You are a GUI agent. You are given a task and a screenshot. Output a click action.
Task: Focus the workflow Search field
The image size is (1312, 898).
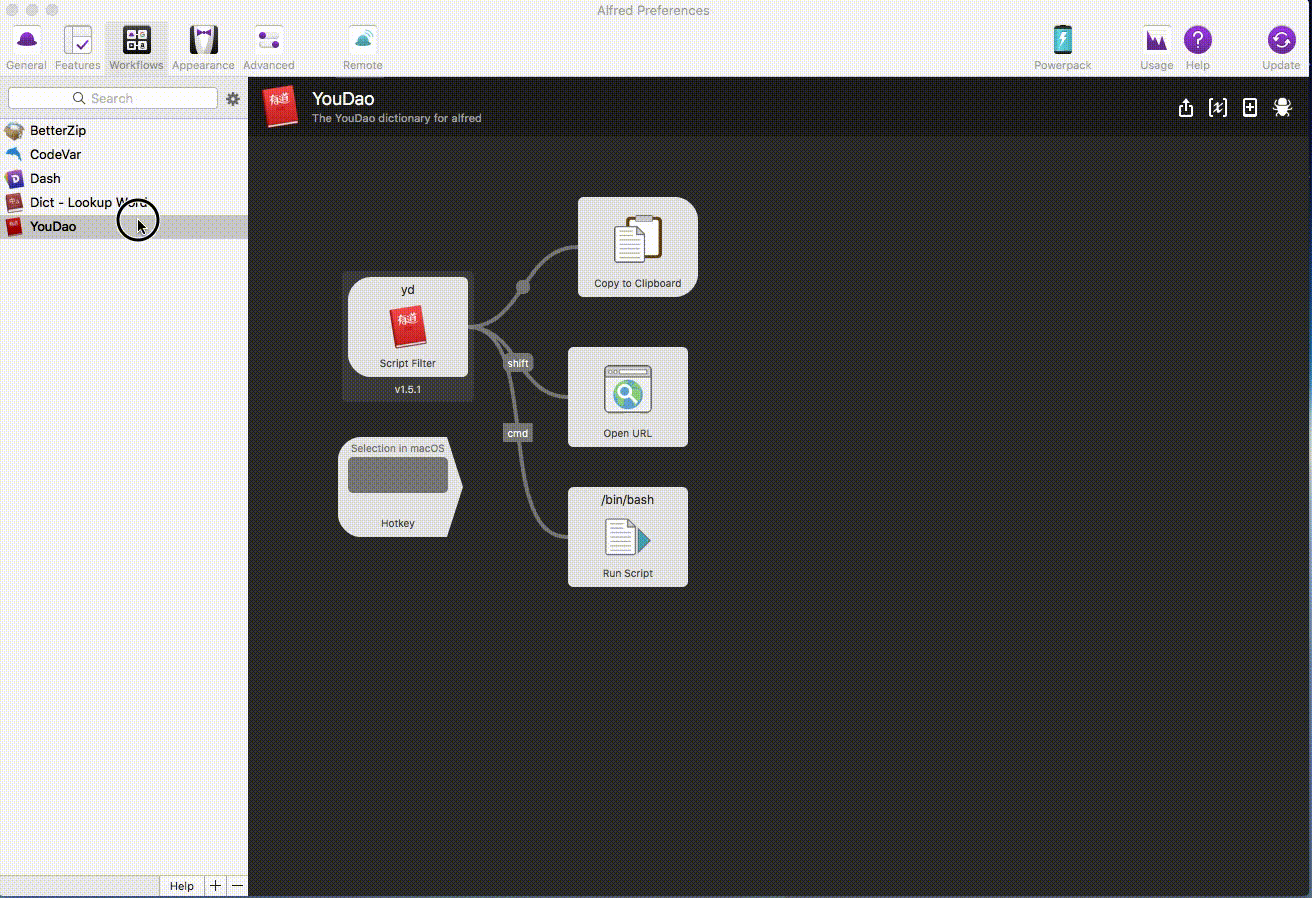[x=112, y=98]
